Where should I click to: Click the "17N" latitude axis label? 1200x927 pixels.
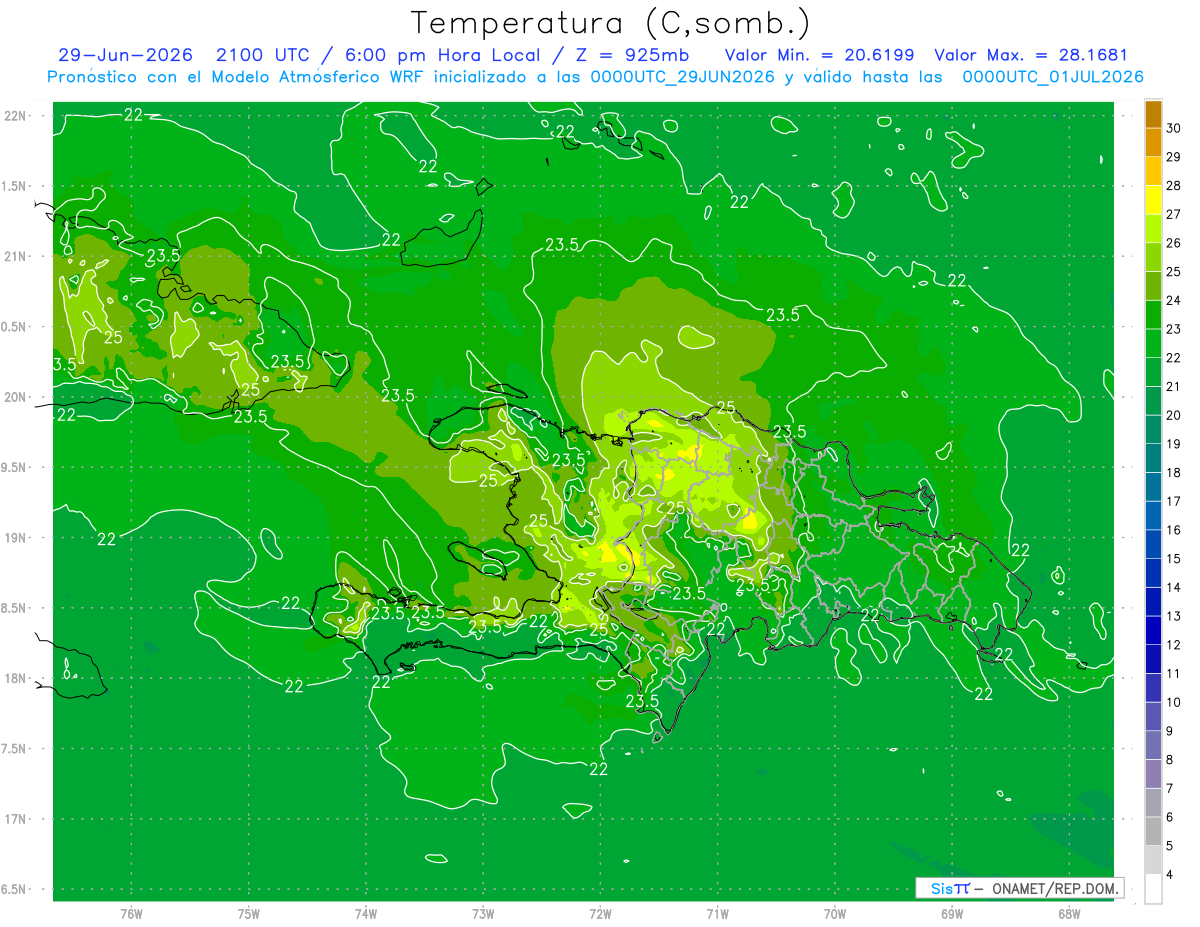coord(15,819)
